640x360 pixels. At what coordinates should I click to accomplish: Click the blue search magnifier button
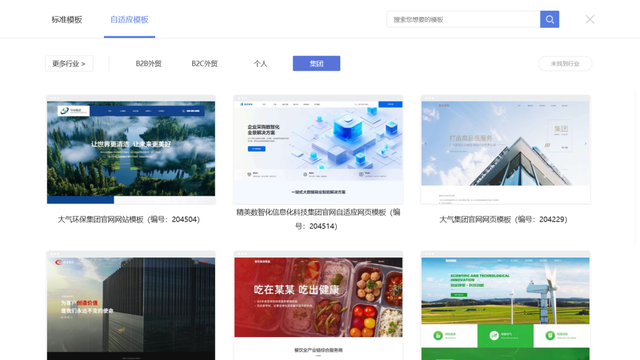(549, 19)
